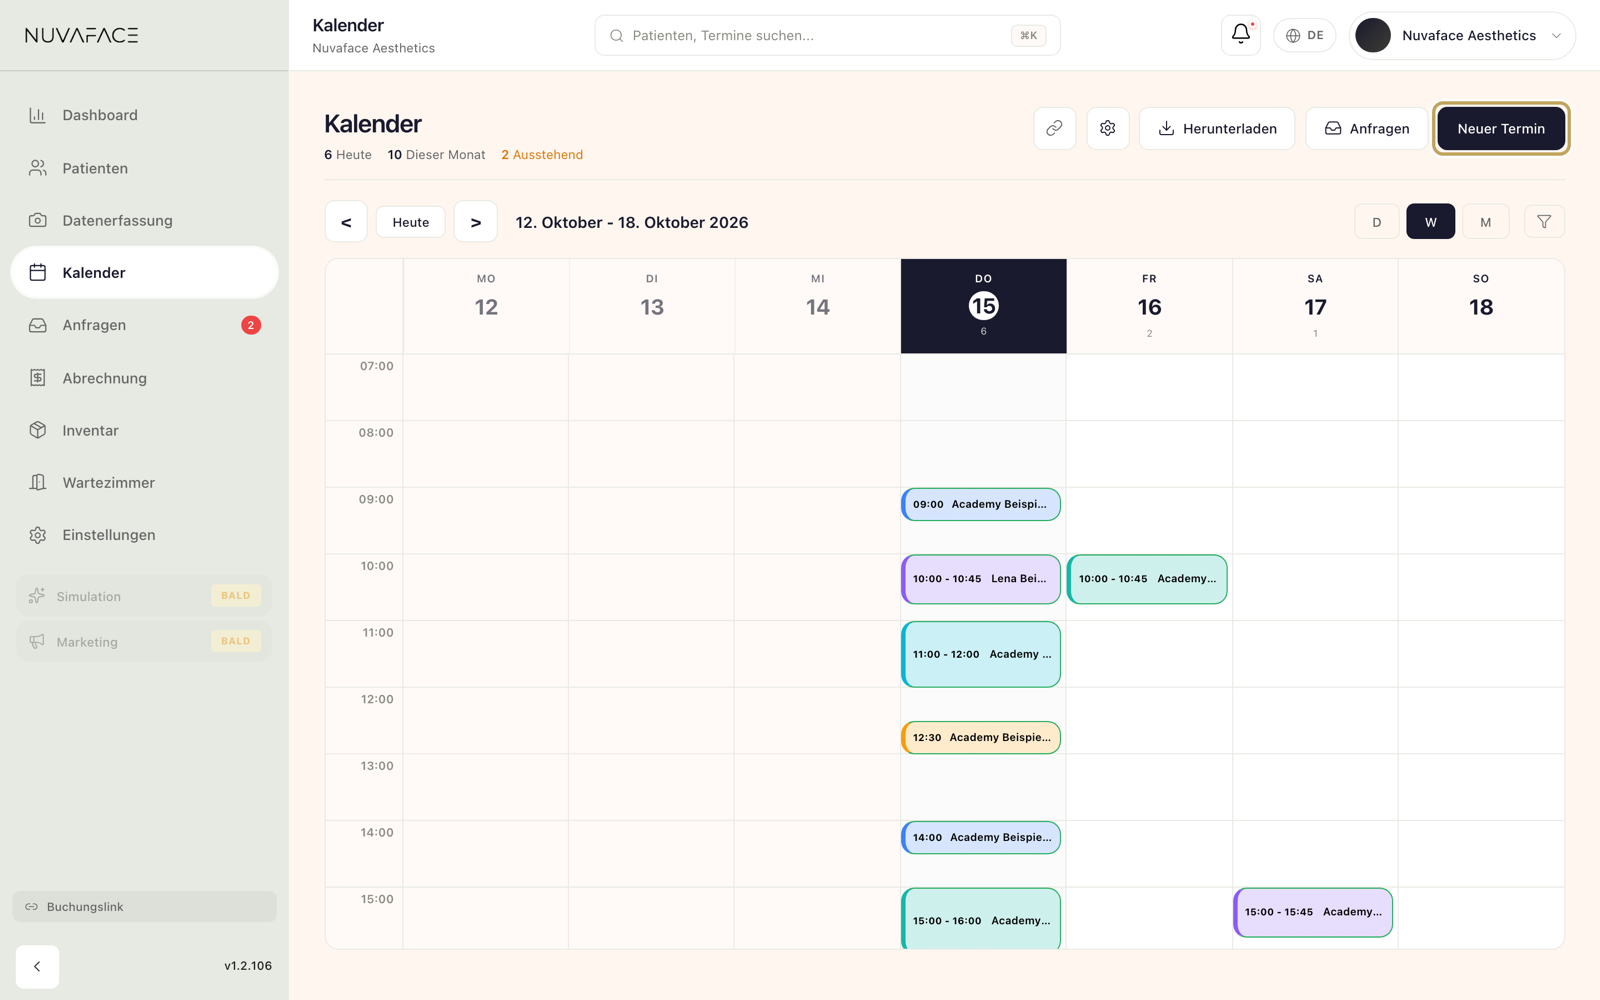Click 2 Ausstehend status text

click(x=542, y=155)
